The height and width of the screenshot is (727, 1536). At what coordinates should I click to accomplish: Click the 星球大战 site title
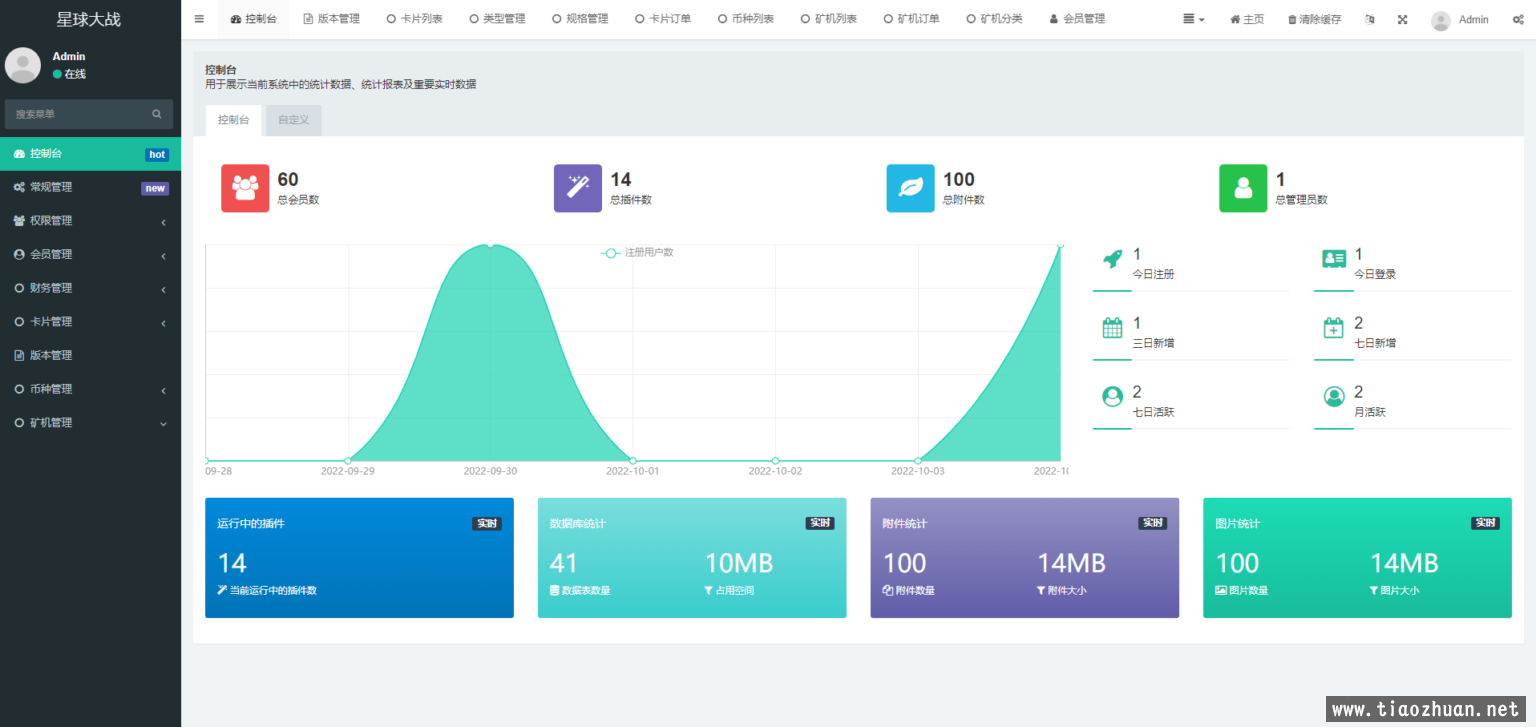point(88,19)
